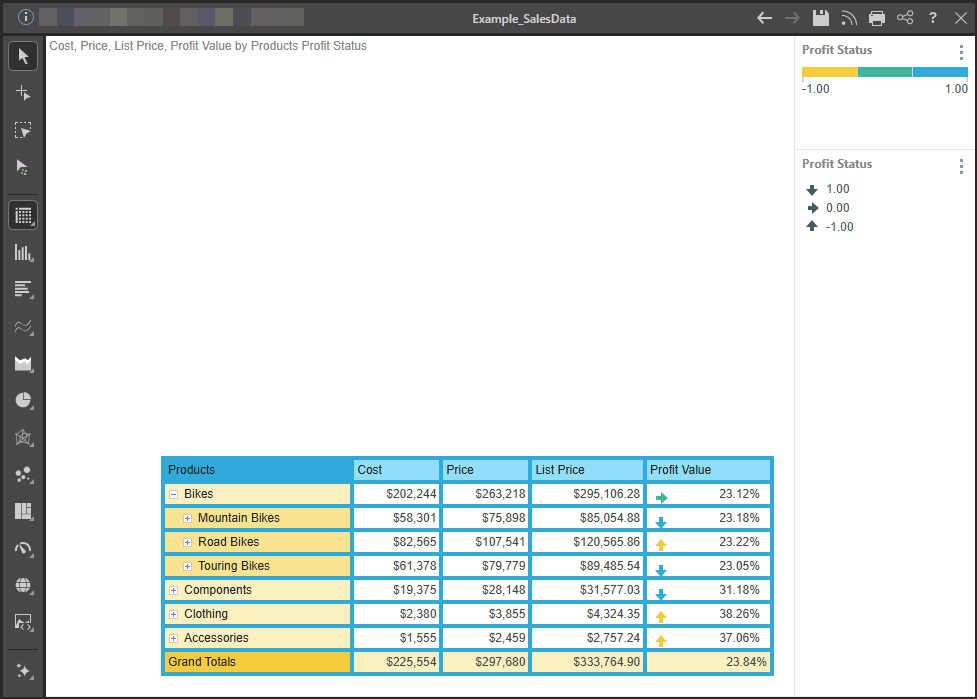
Task: Print the report using printer icon
Action: (877, 18)
